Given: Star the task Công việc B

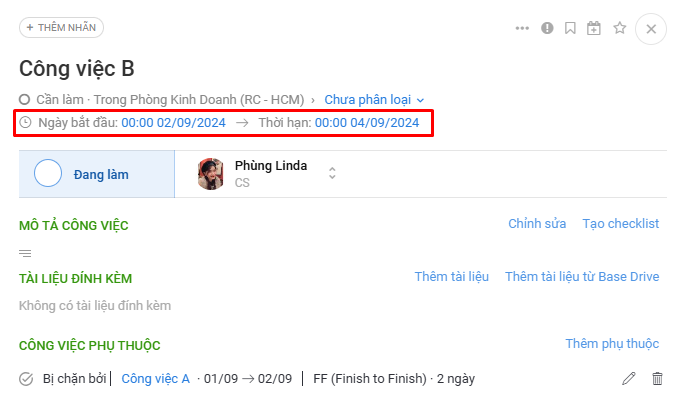Looking at the screenshot, I should pyautogui.click(x=619, y=28).
